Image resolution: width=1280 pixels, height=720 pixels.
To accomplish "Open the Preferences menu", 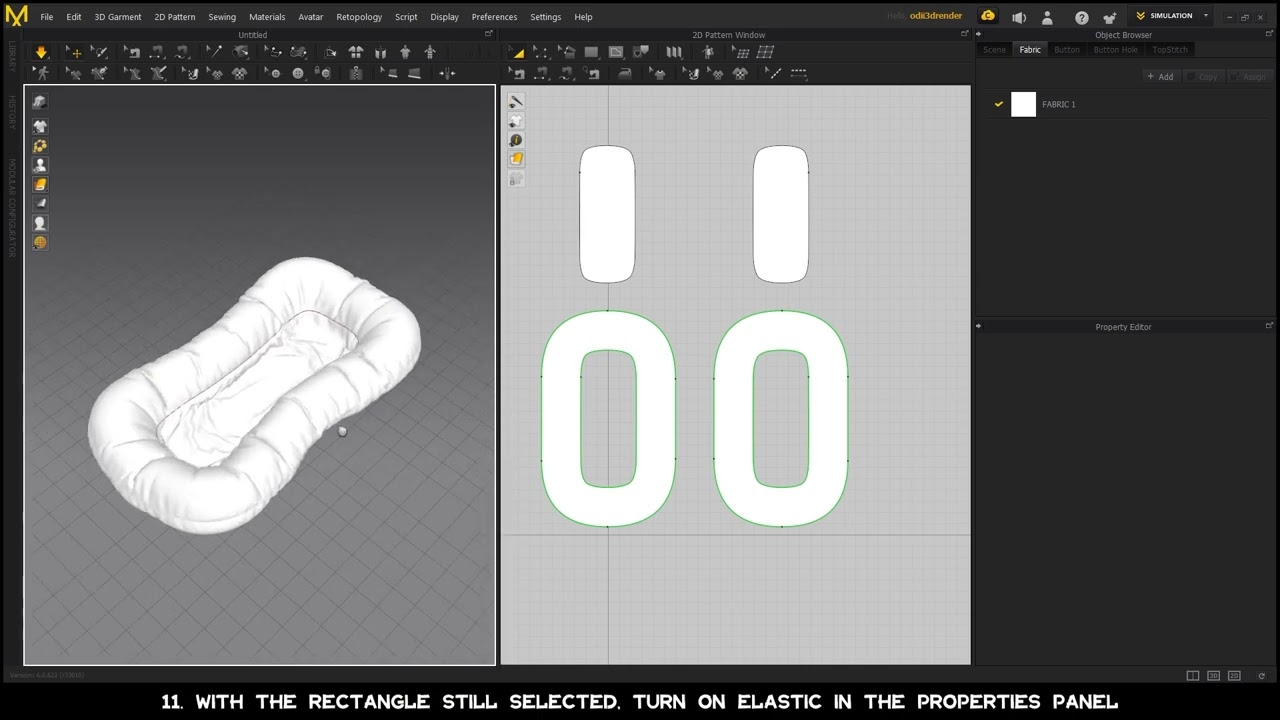I will coord(494,17).
